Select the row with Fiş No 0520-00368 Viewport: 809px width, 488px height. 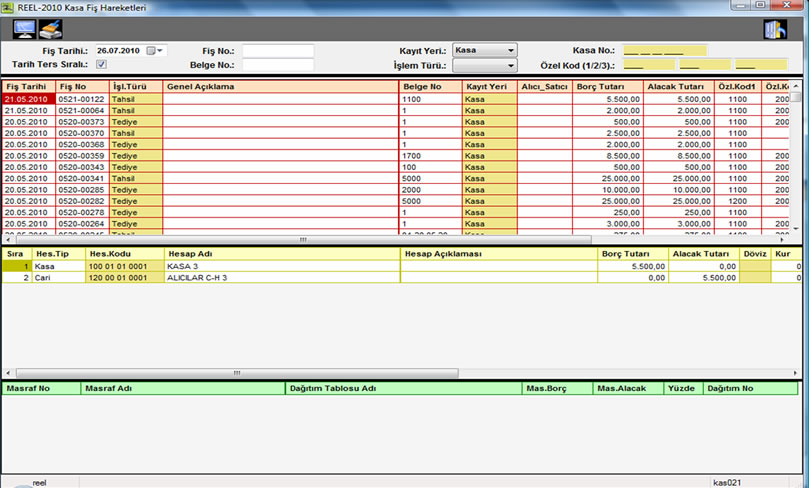click(395, 144)
